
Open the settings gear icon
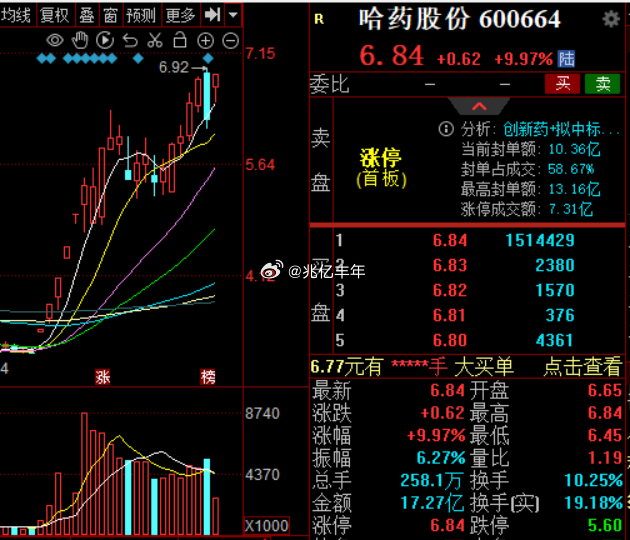pos(611,18)
